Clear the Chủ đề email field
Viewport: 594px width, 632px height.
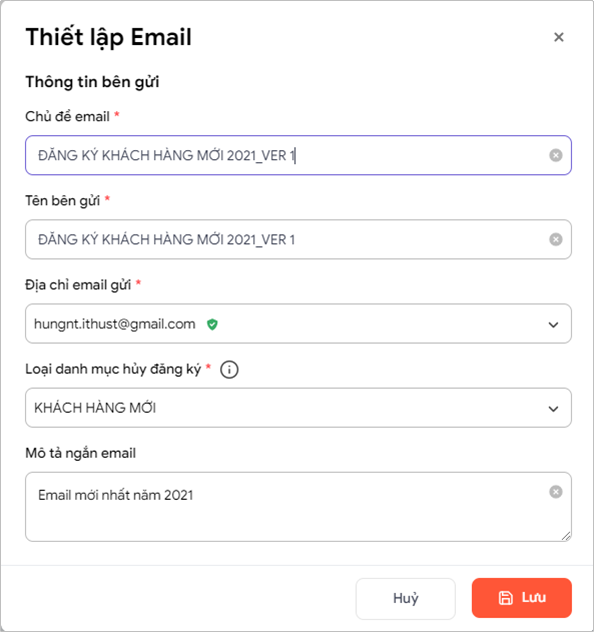556,155
